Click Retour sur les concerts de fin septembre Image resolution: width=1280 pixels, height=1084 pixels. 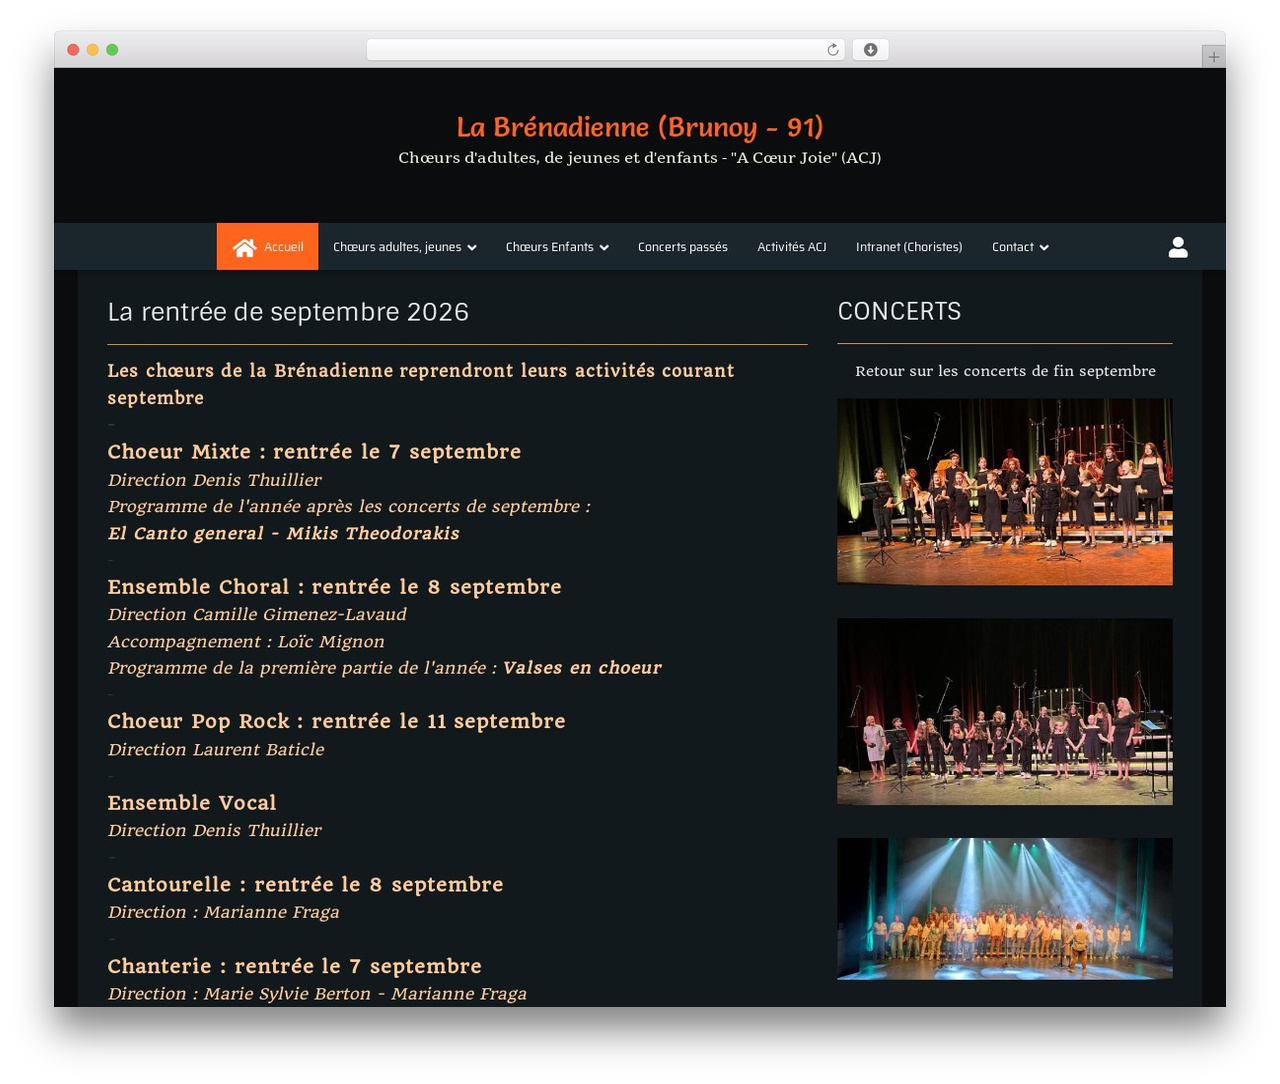(1005, 371)
